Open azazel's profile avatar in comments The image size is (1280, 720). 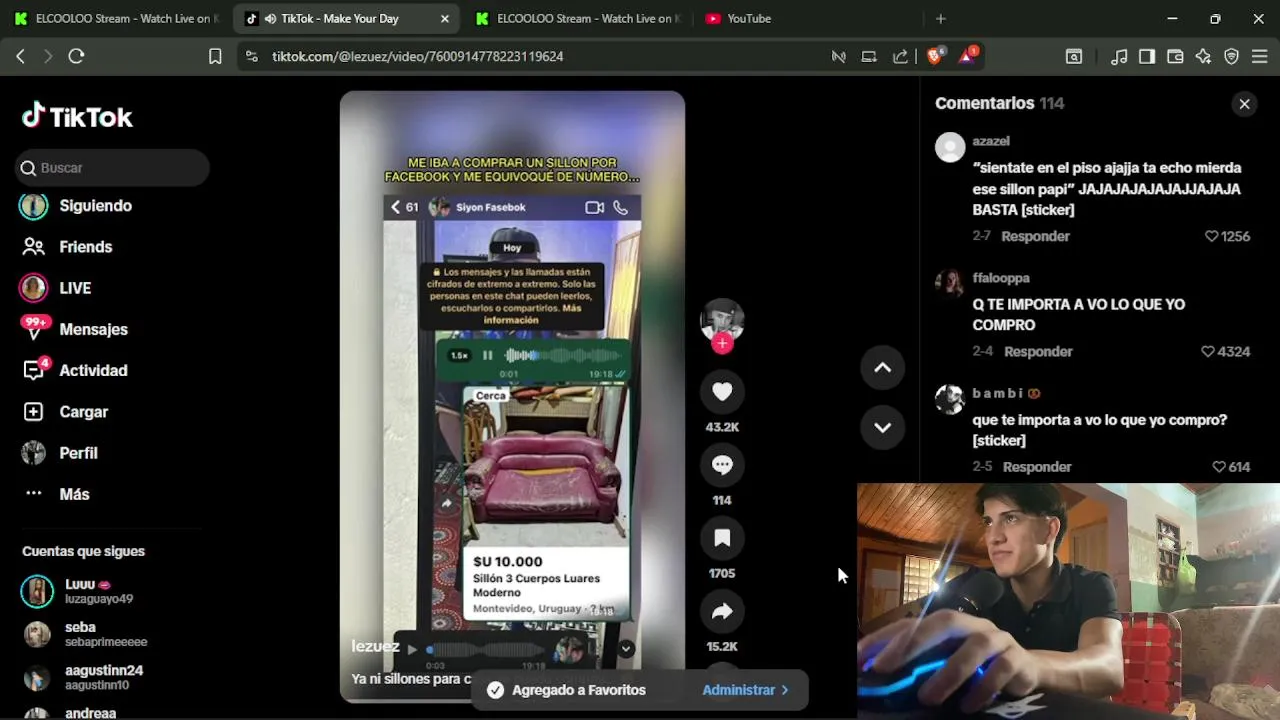coord(950,147)
